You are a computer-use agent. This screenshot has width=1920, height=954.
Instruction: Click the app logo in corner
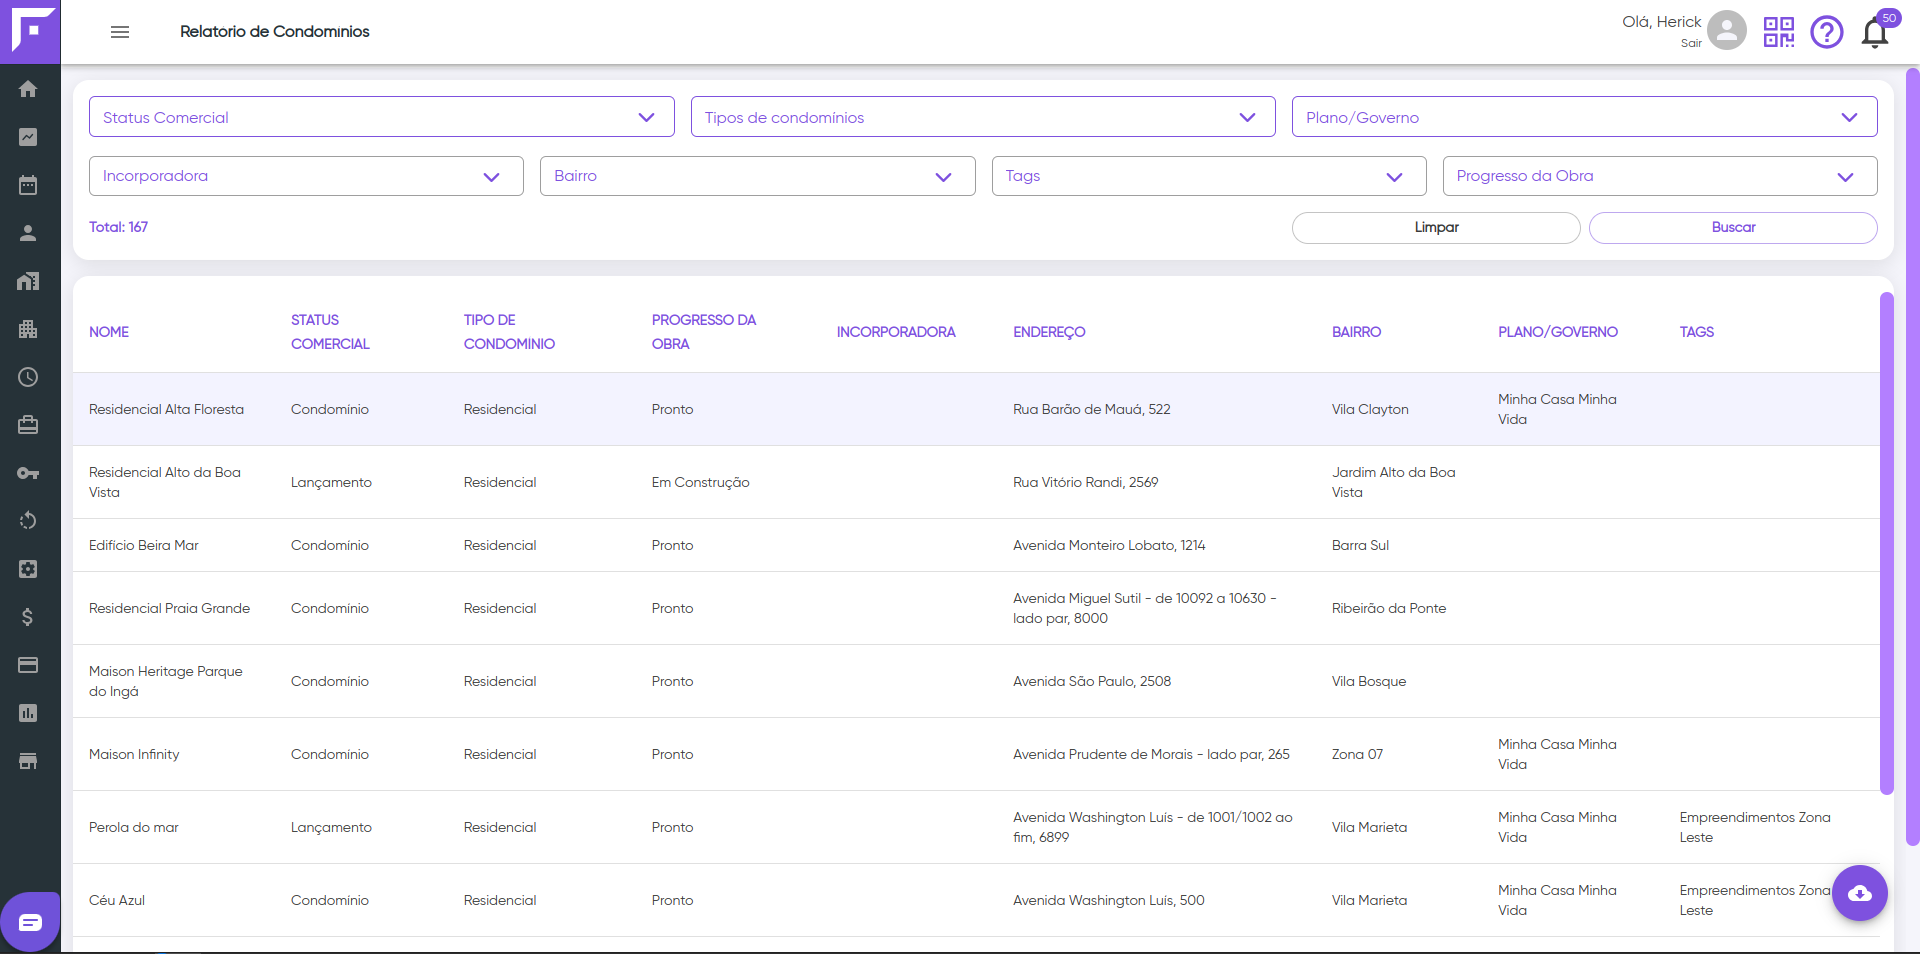30,31
